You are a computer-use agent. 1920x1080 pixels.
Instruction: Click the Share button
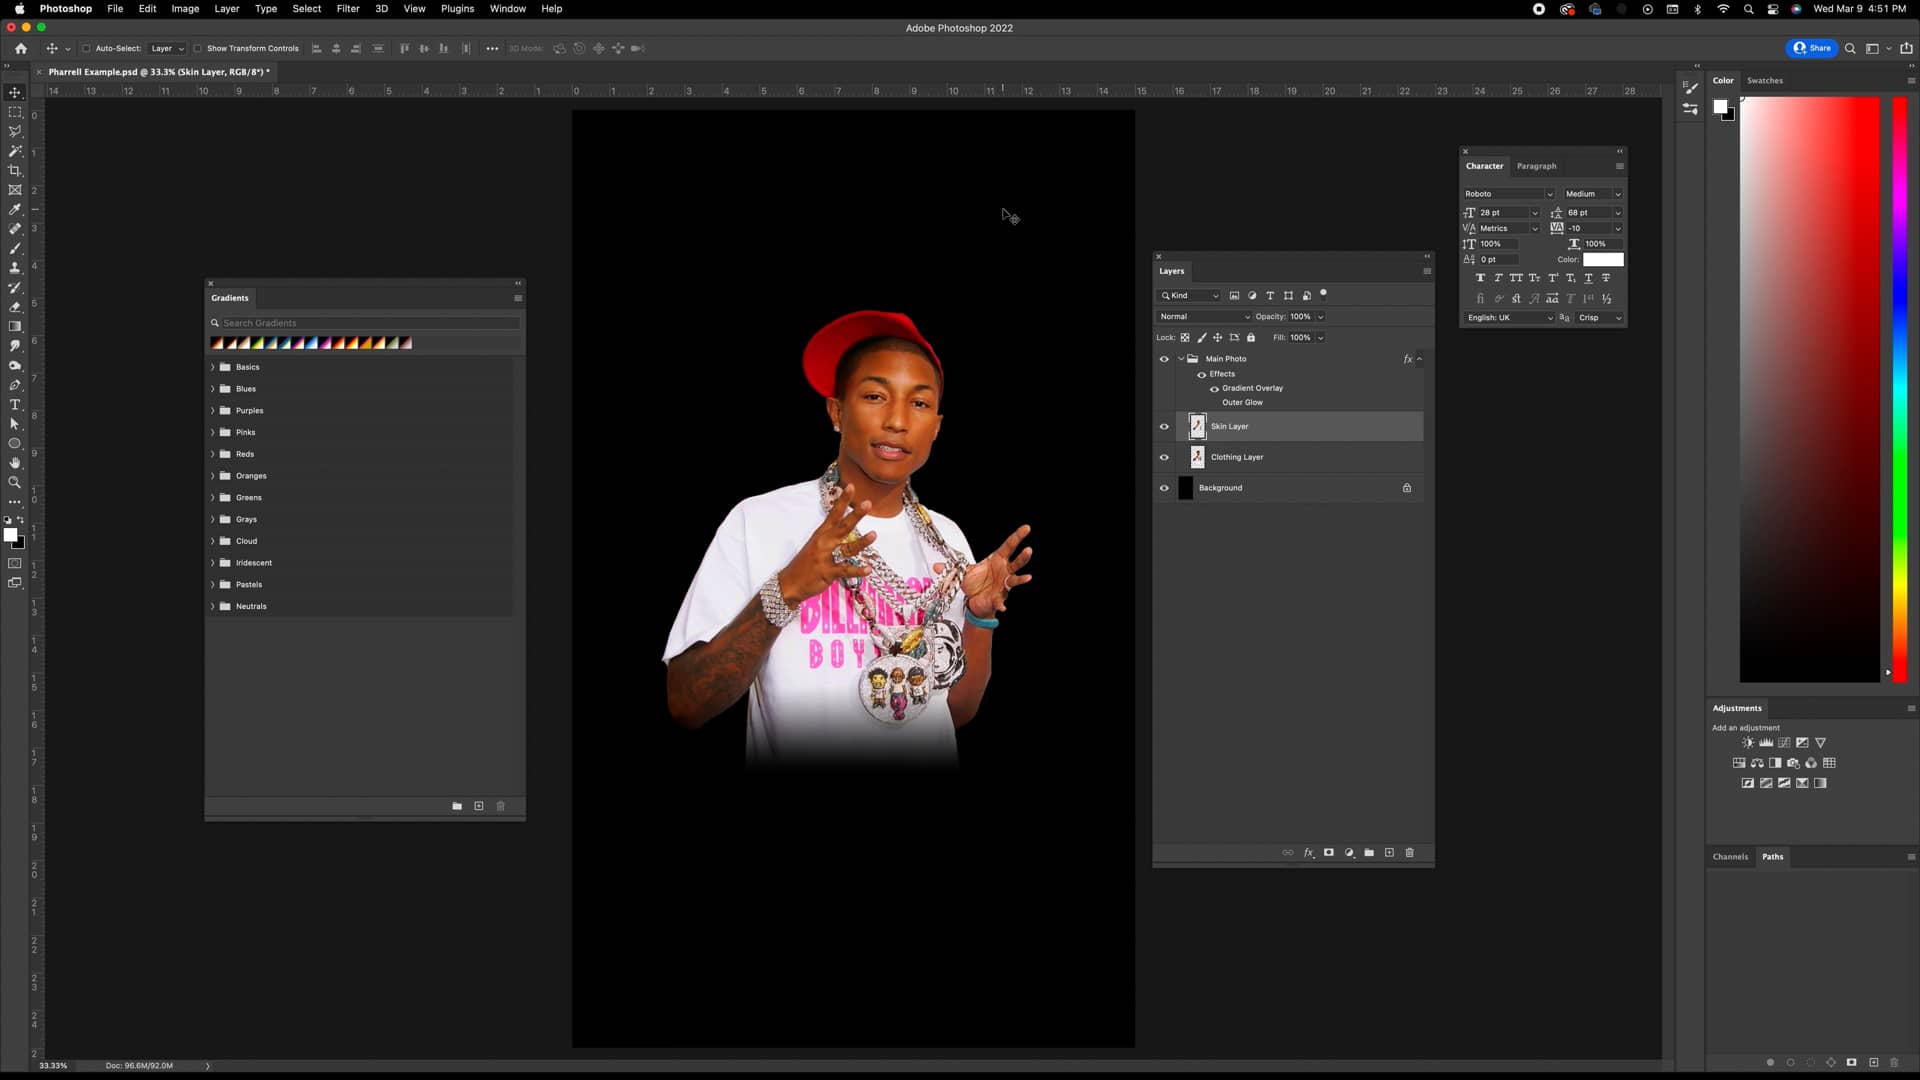tap(1812, 48)
